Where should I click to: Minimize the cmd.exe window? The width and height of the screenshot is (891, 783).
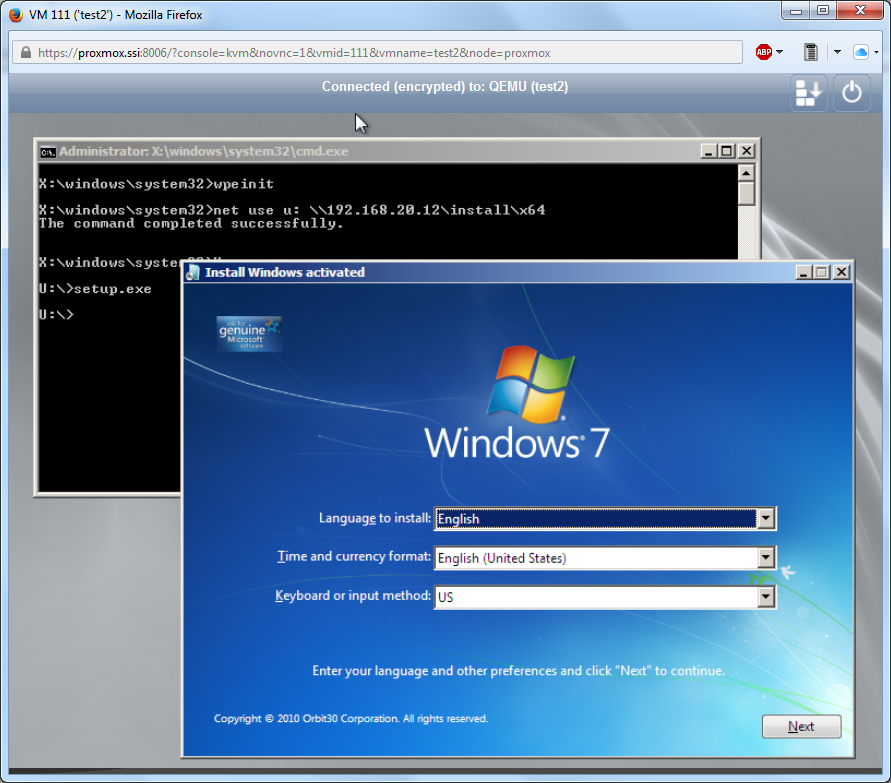tap(708, 151)
